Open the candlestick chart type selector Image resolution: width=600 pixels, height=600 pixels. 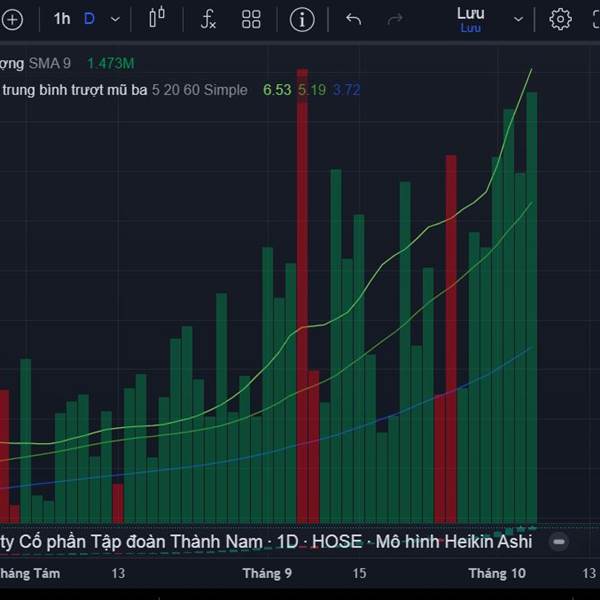tap(157, 19)
